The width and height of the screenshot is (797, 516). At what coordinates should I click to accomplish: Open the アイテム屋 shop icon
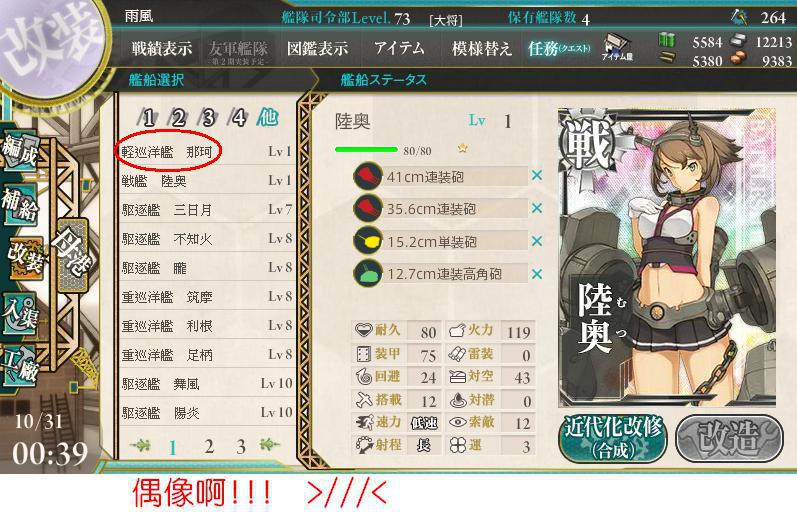click(x=617, y=47)
